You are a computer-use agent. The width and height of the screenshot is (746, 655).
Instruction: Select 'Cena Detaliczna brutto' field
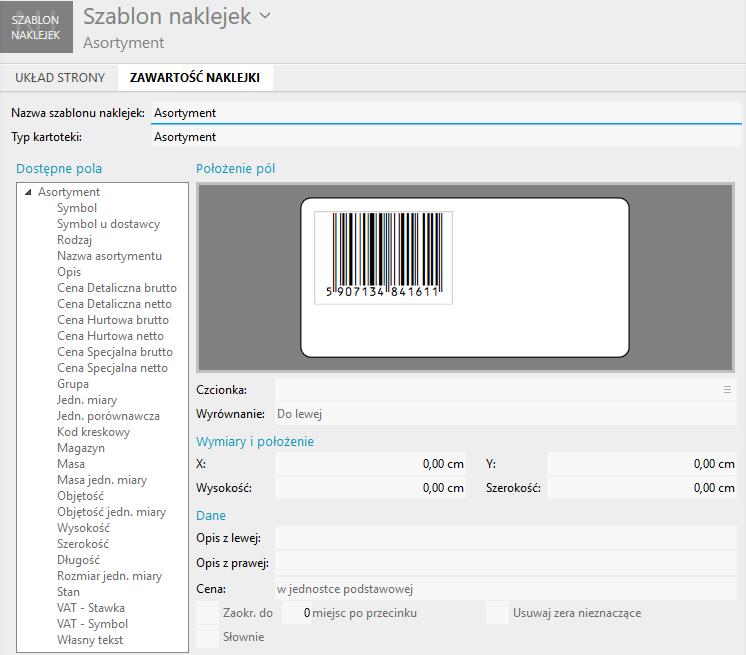[117, 288]
